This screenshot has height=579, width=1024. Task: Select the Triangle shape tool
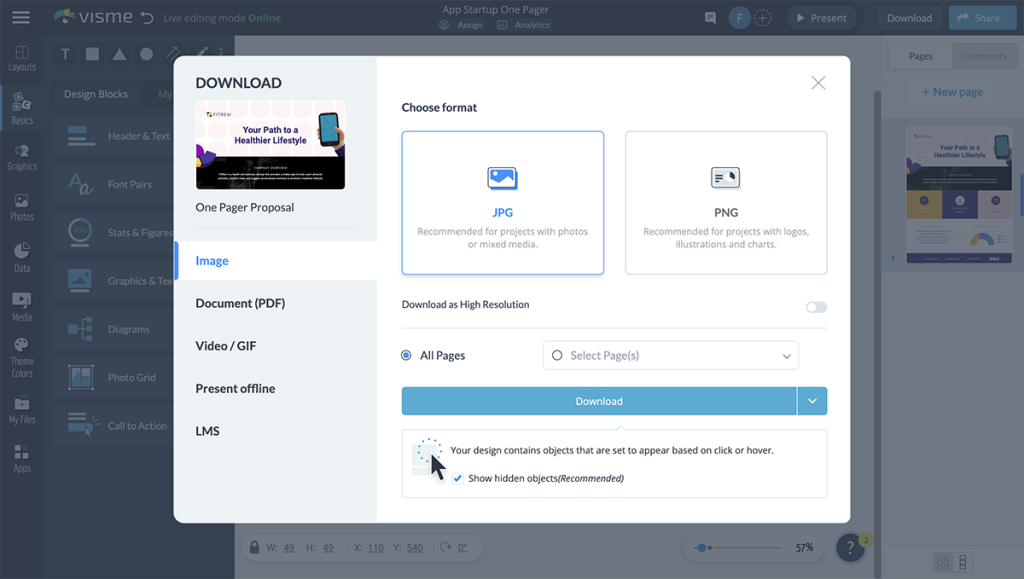pyautogui.click(x=118, y=54)
